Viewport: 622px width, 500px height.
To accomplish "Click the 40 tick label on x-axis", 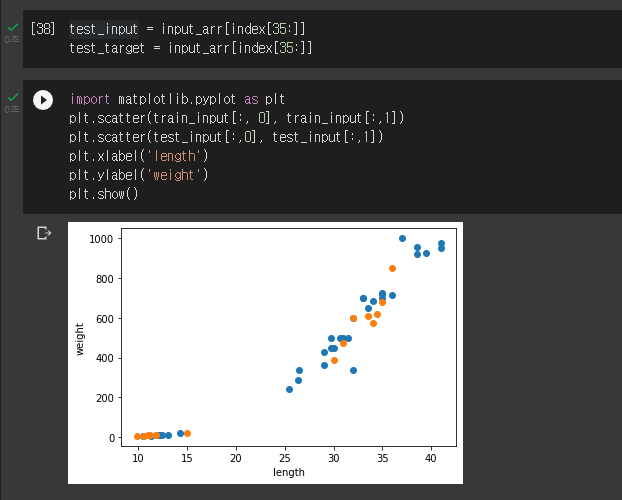I will click(431, 458).
